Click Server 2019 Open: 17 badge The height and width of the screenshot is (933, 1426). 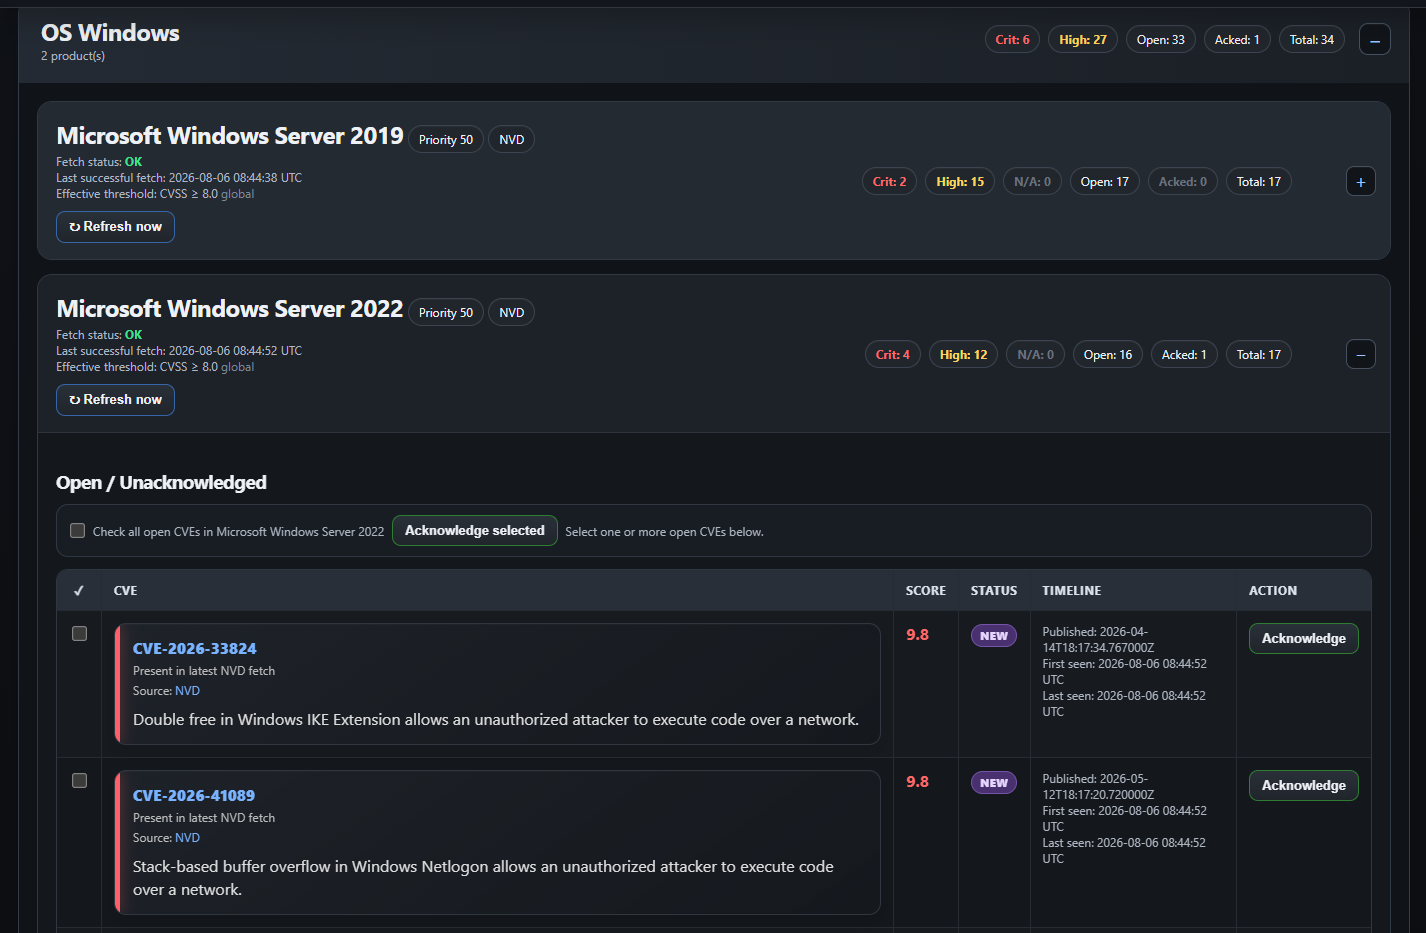[1104, 182]
